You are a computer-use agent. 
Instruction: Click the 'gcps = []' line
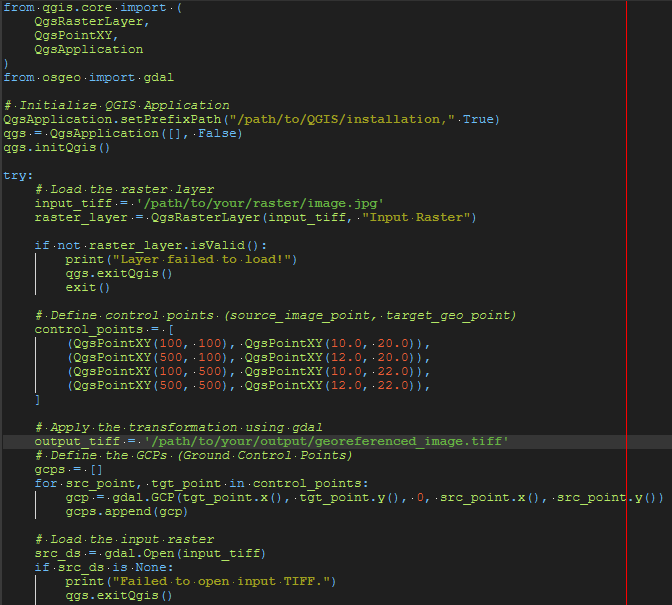coord(69,469)
